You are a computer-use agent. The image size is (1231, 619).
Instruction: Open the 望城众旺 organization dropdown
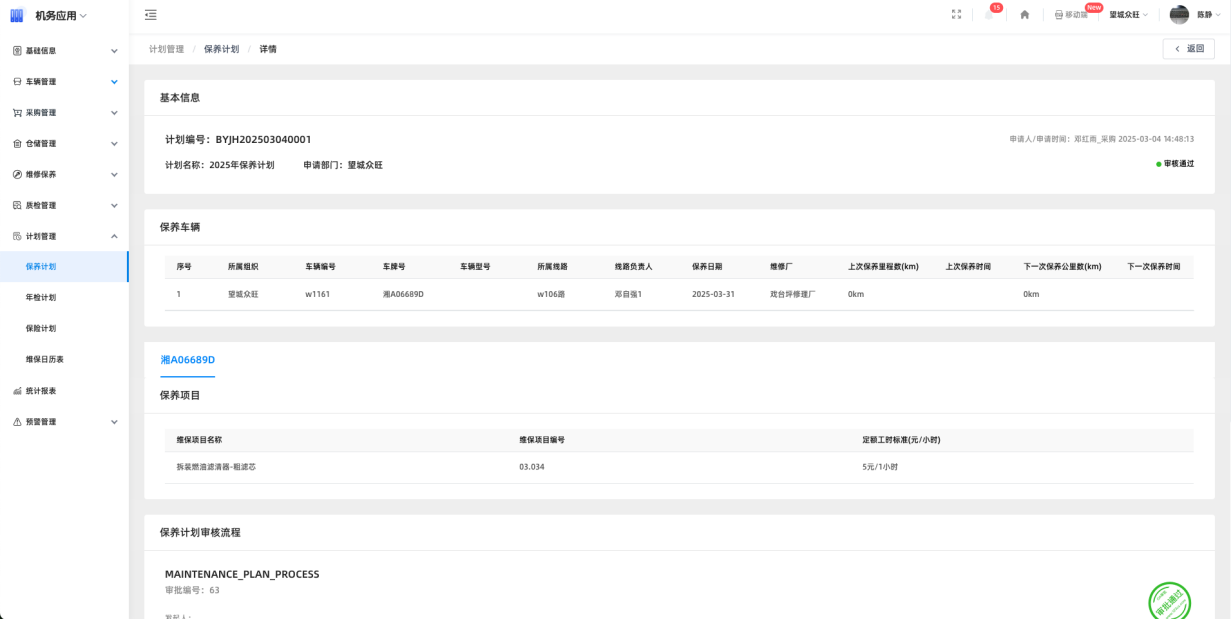[1128, 15]
